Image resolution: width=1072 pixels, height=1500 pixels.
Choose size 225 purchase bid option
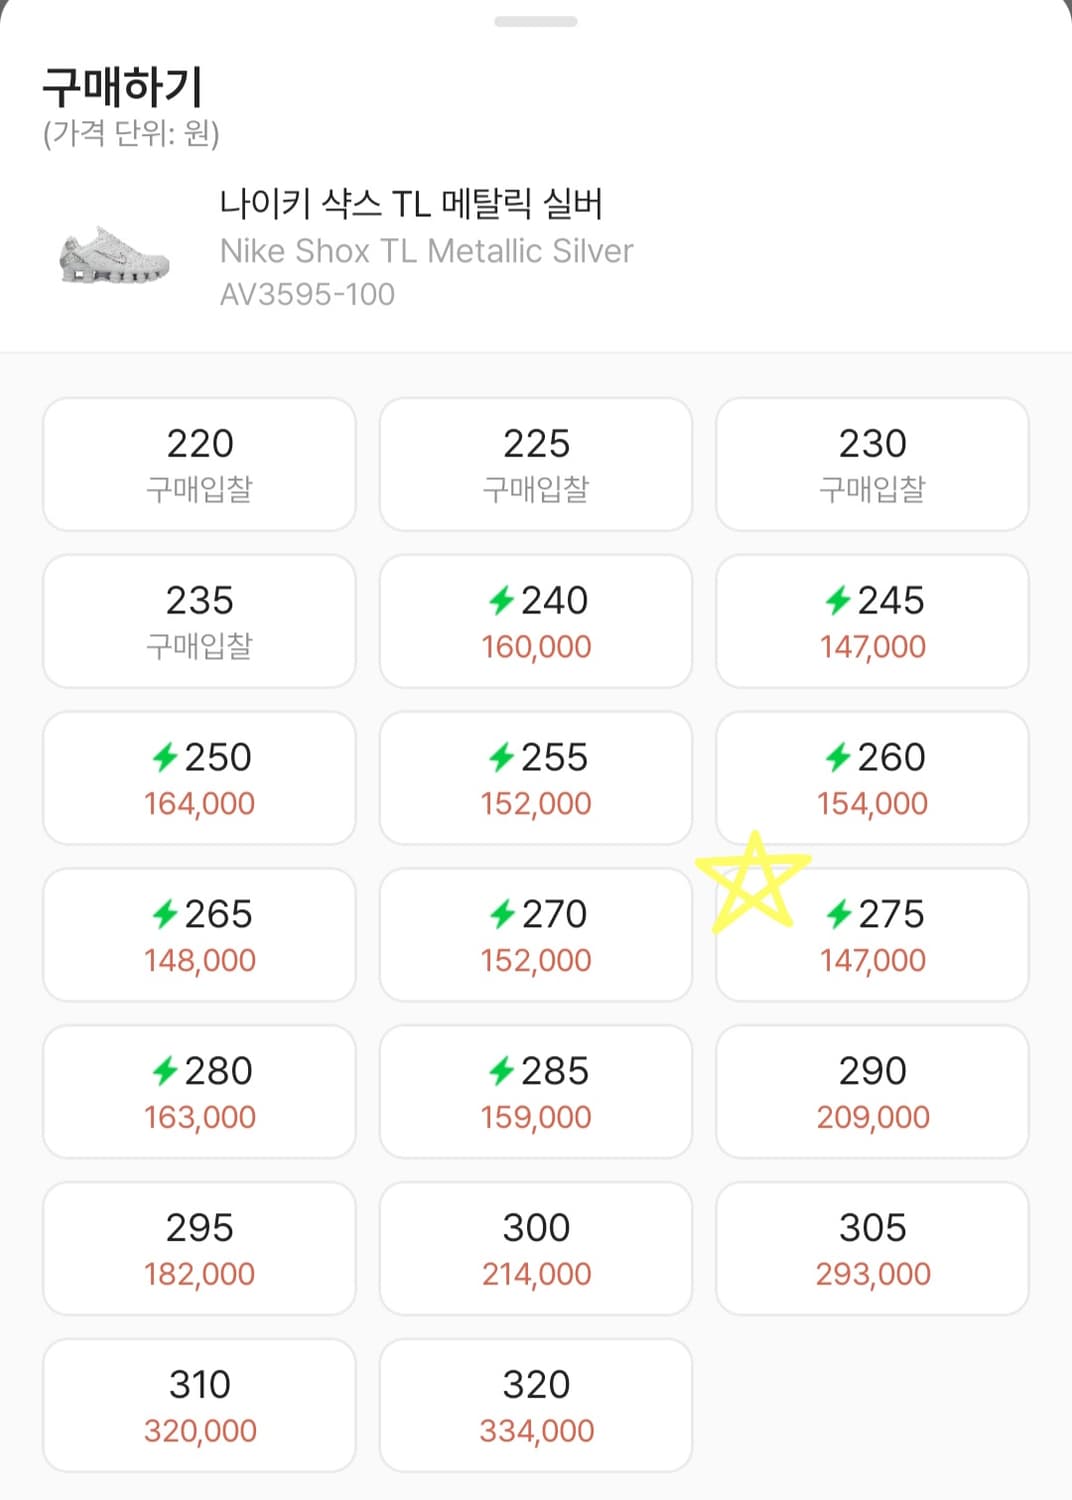coord(536,464)
